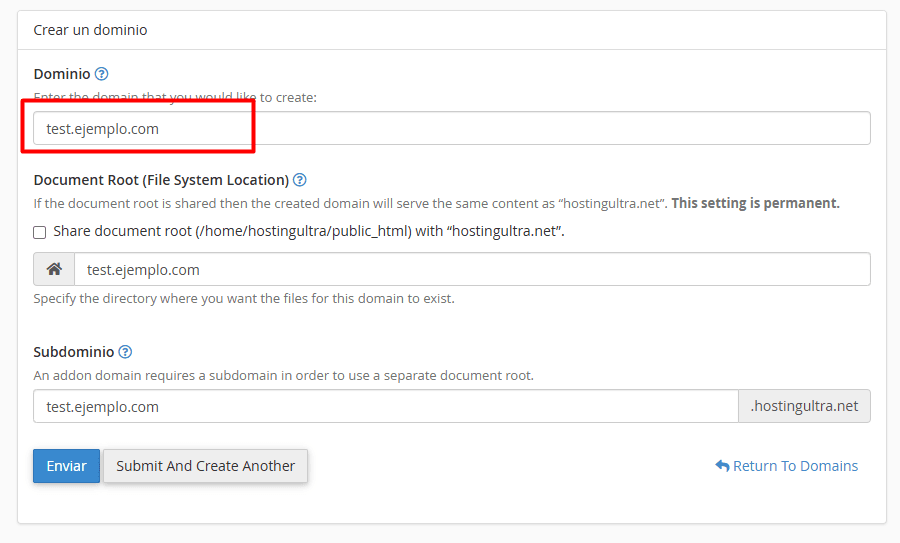The image size is (900, 543).
Task: Focus the Dominio text field
Action: 450,129
